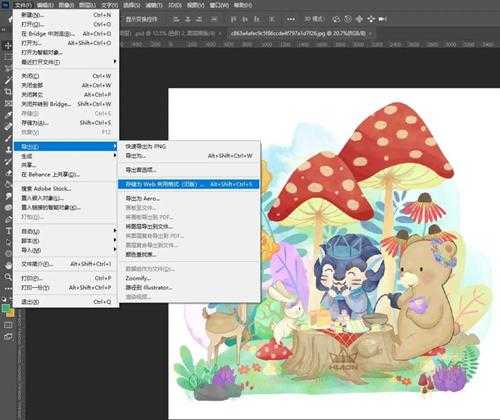Click the horizontal ruler above the canvas
500x420 pixels.
coord(309,44)
